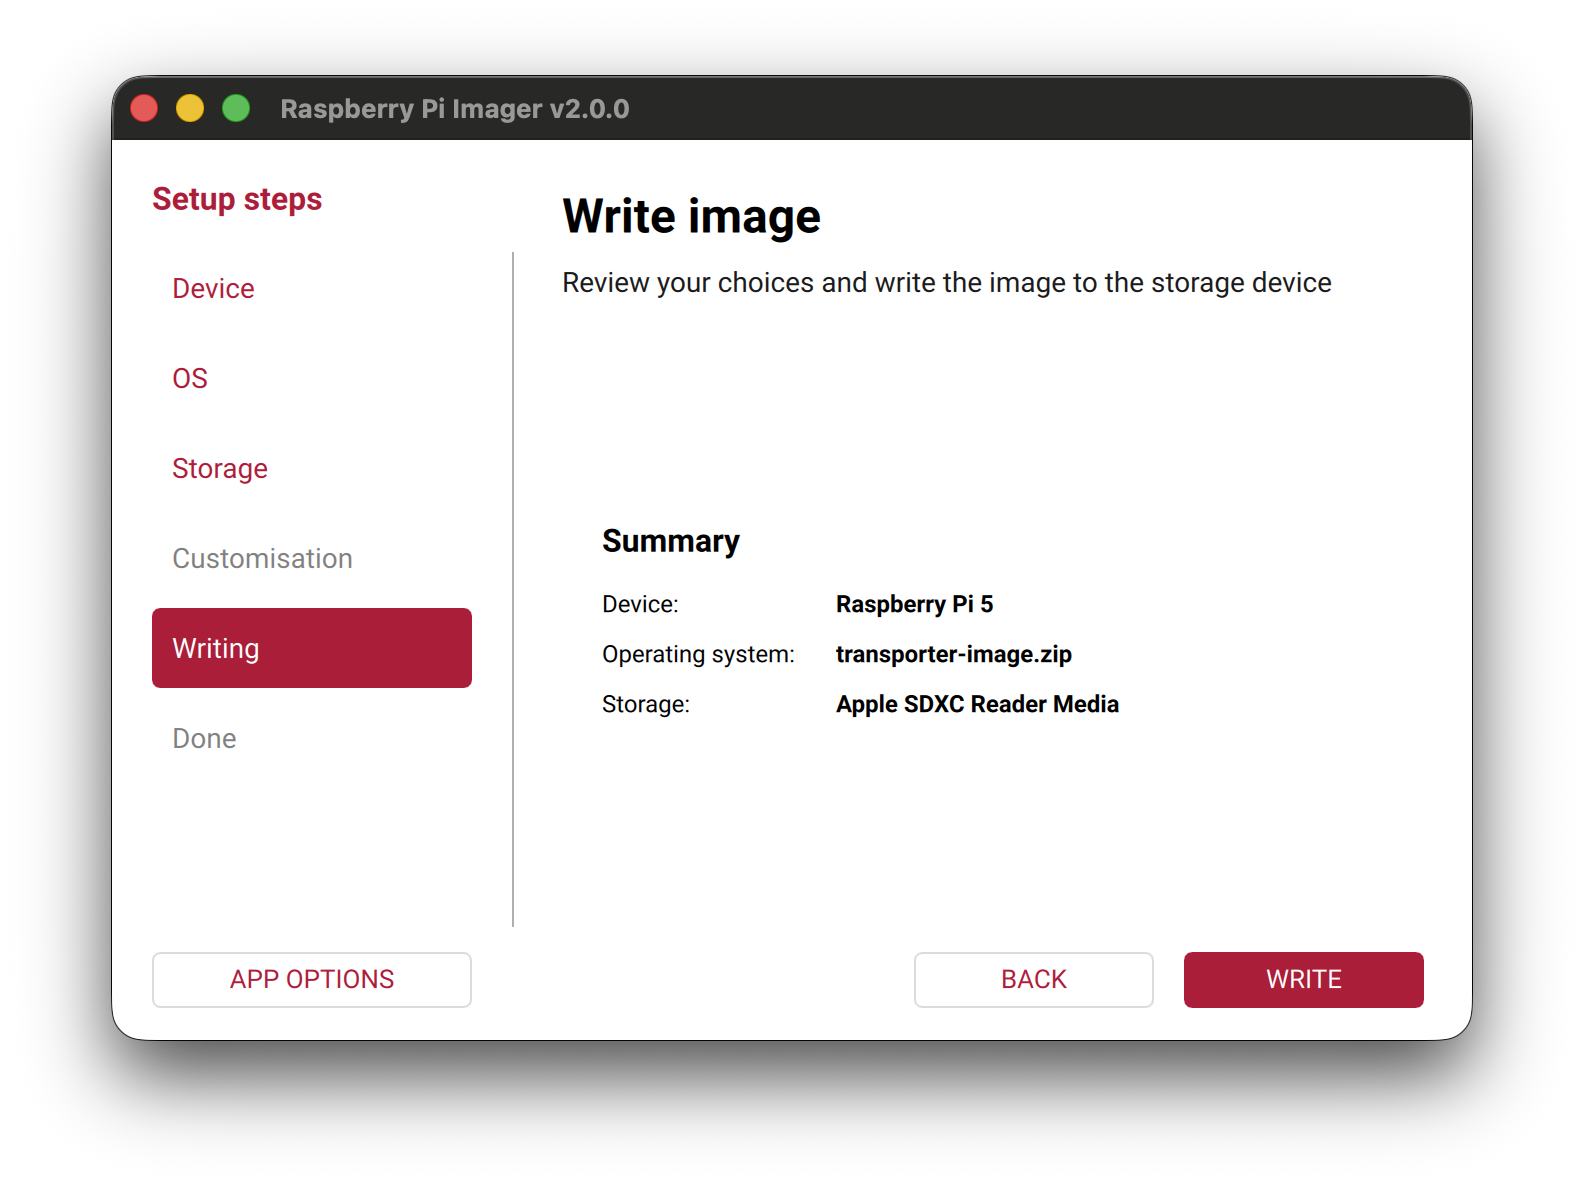This screenshot has width=1584, height=1188.
Task: Click the transporter-image.zip value
Action: (954, 654)
